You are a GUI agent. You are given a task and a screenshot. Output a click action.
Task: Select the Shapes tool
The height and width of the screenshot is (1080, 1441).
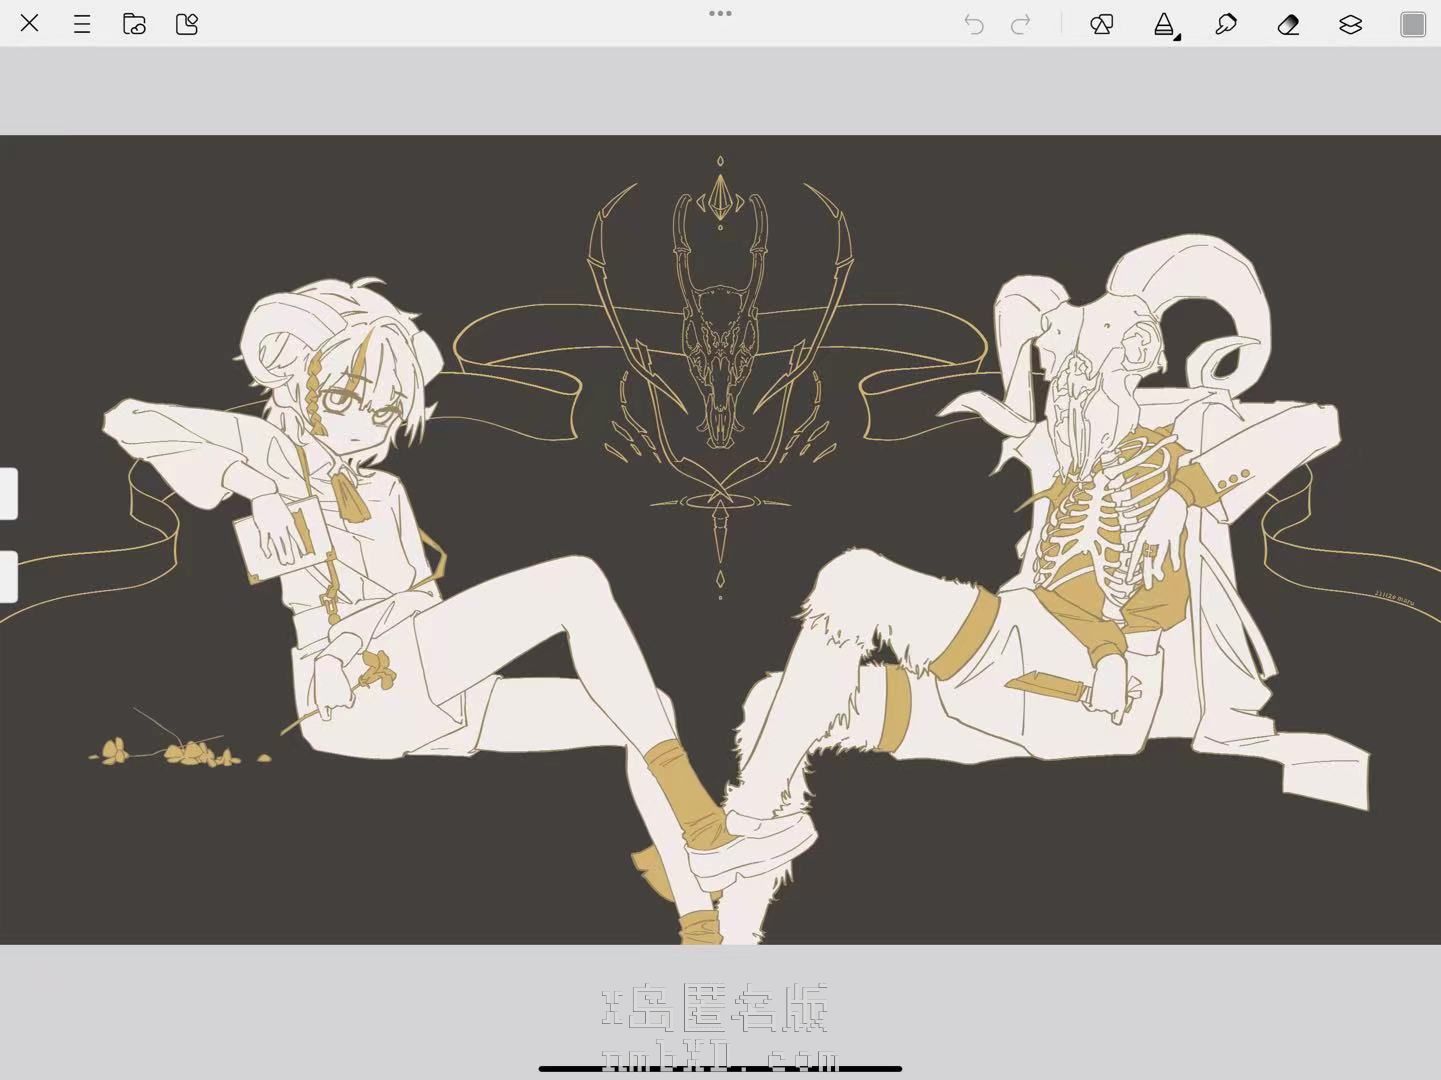click(x=1102, y=24)
